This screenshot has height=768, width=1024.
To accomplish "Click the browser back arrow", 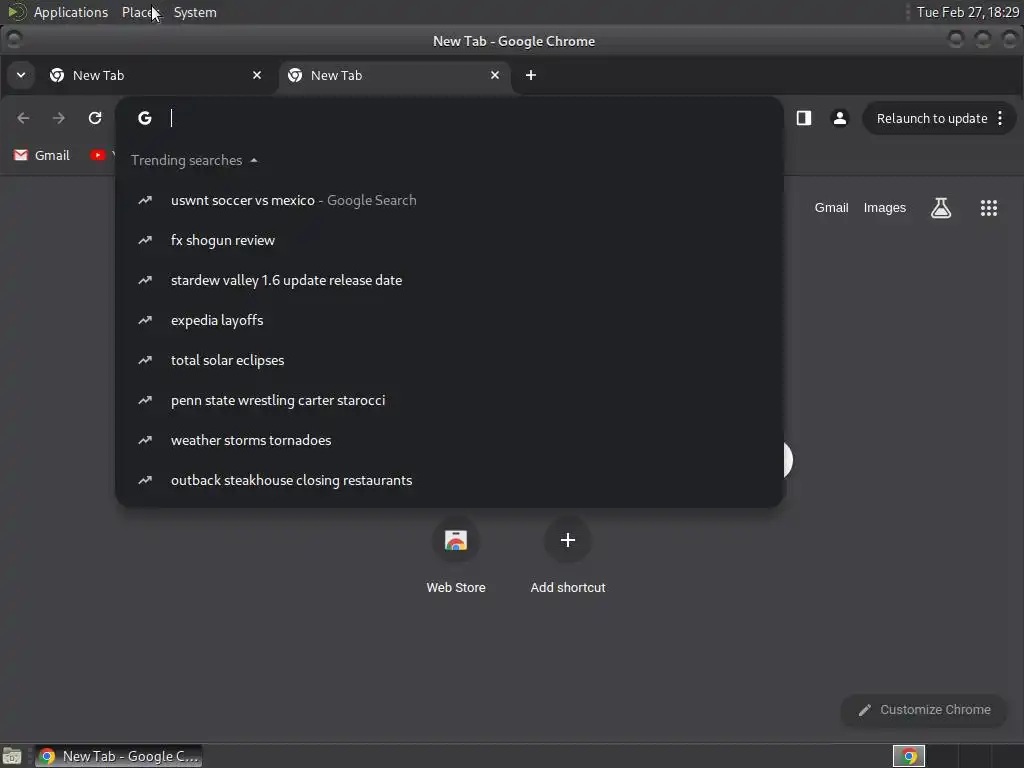I will pos(24,118).
